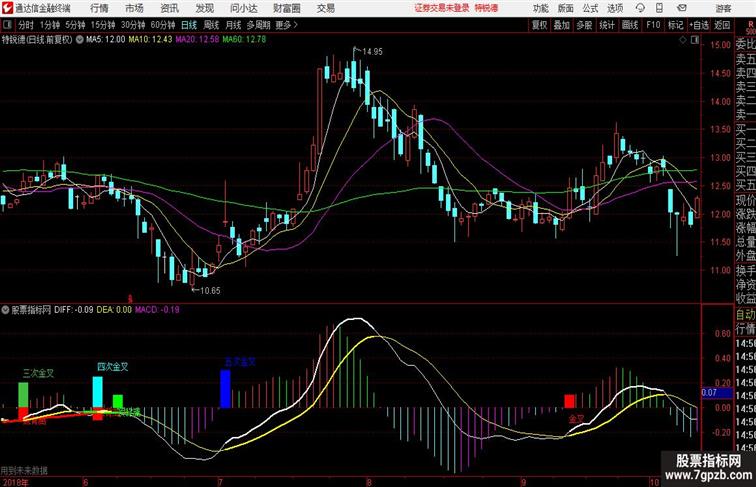Switch to 30分钟 period tab
Viewport: 756px width, 487px height.
(x=133, y=25)
